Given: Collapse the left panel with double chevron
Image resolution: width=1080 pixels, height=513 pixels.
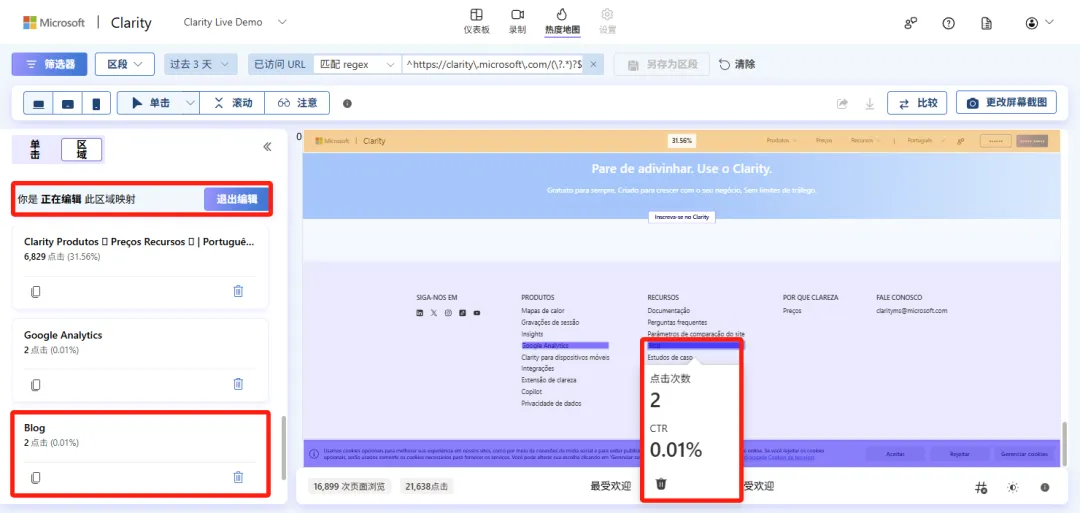Looking at the screenshot, I should [267, 147].
